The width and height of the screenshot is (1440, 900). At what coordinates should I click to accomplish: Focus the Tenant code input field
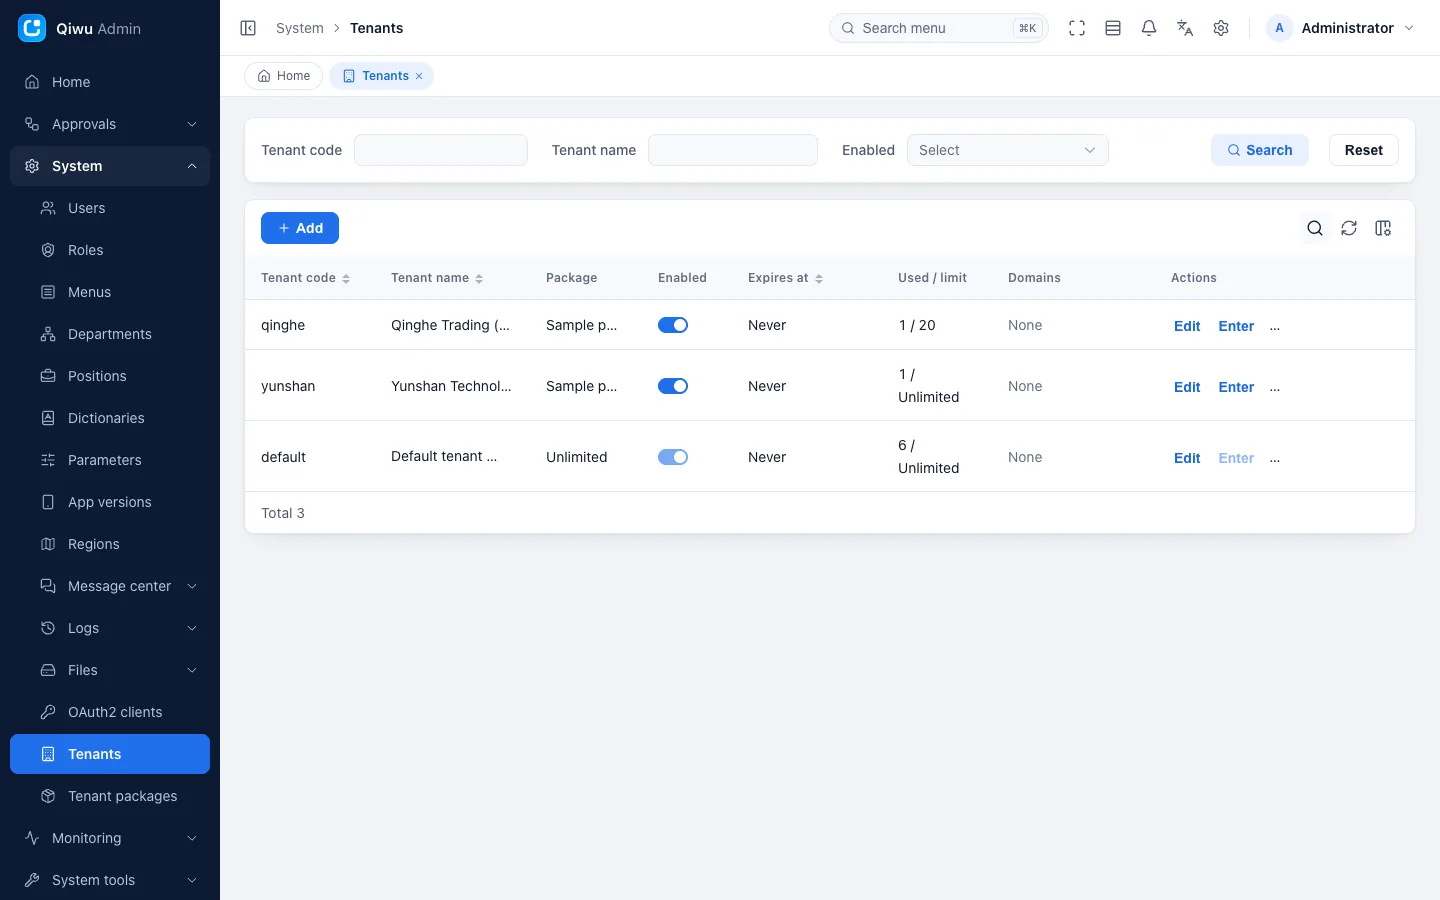441,150
